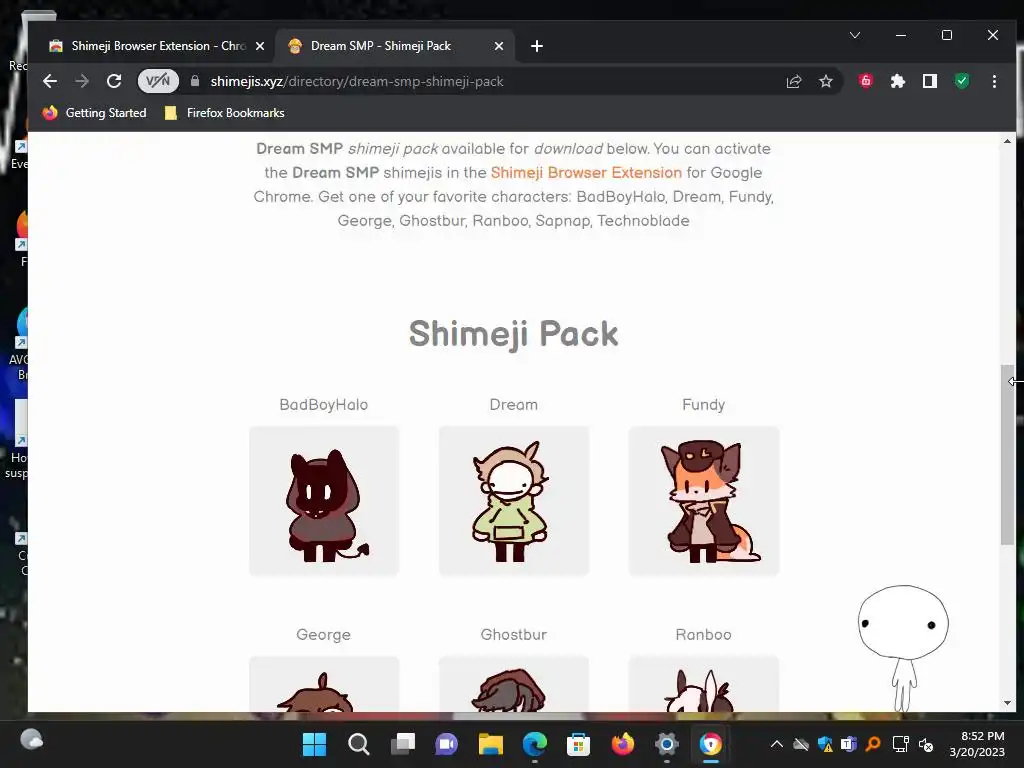The width and height of the screenshot is (1024, 768).
Task: View site security lock information
Action: coord(195,81)
